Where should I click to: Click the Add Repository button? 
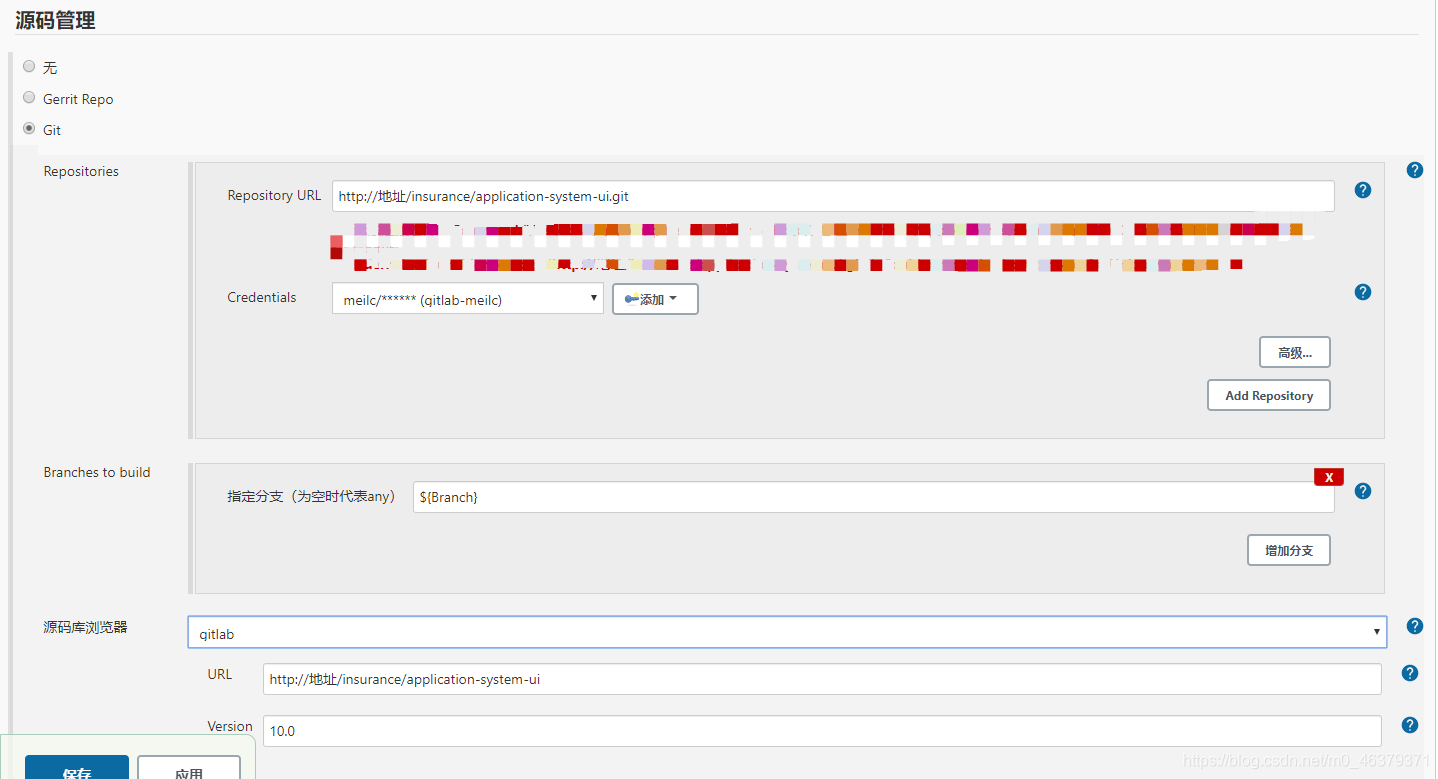point(1268,395)
